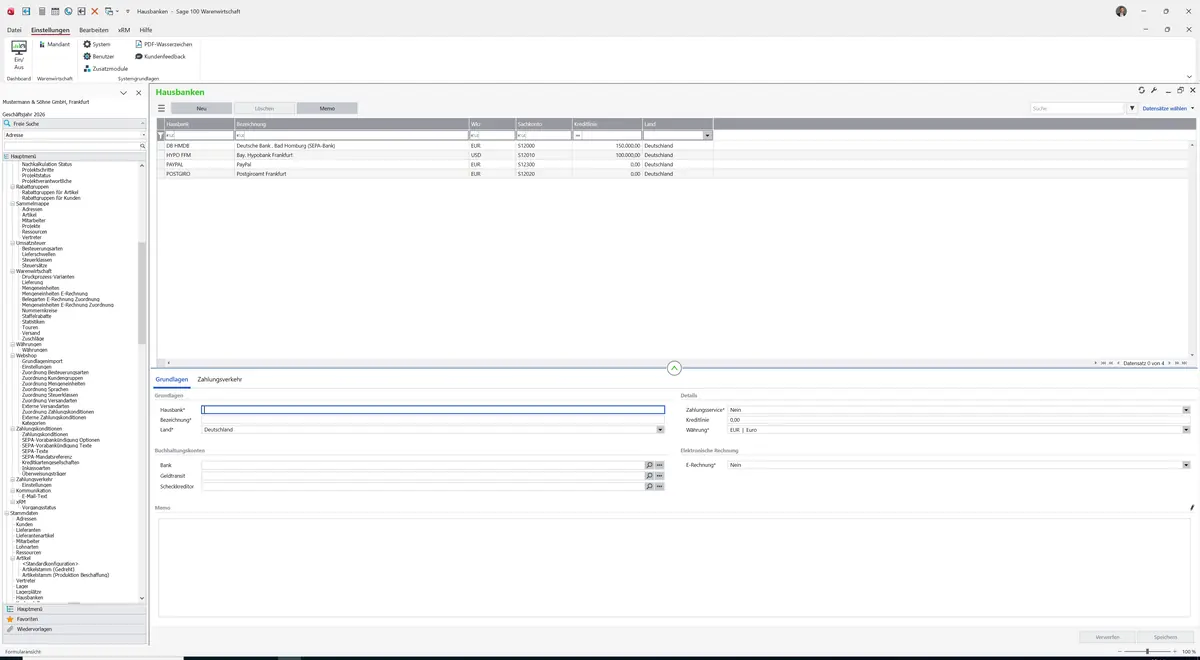1200x660 pixels.
Task: Open PDF-Wasserzeichen settings
Action: (164, 44)
